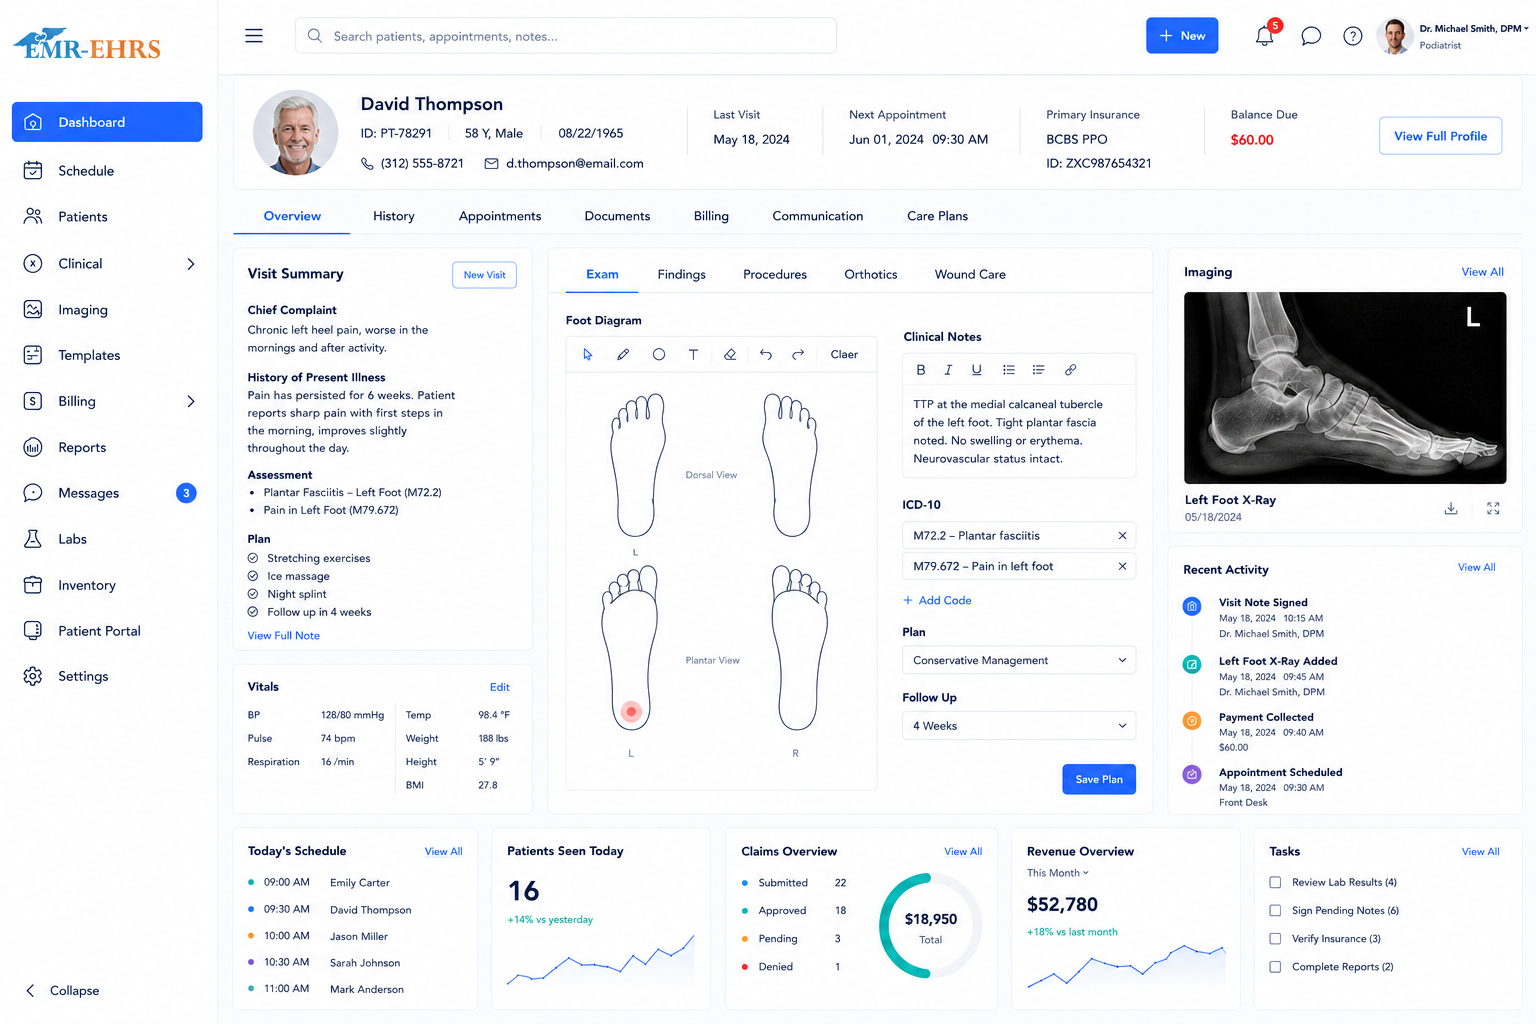Viewport: 1536px width, 1024px height.
Task: Open the chat bubble icon in header
Action: click(x=1311, y=36)
